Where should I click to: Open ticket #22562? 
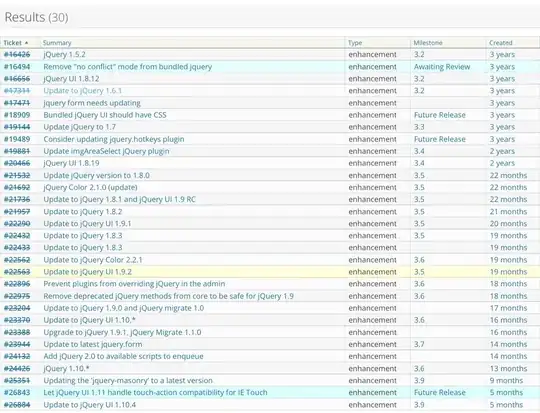pyautogui.click(x=17, y=260)
